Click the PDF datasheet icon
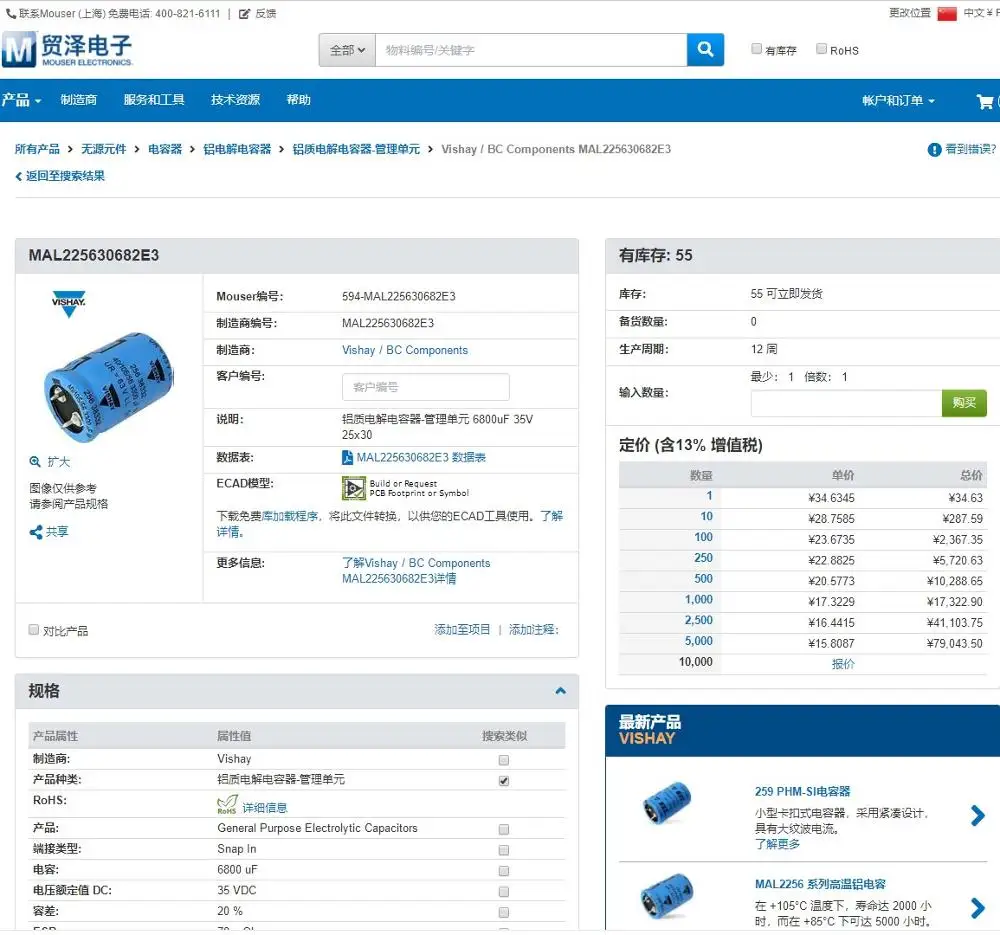Image resolution: width=1000 pixels, height=935 pixels. point(347,457)
